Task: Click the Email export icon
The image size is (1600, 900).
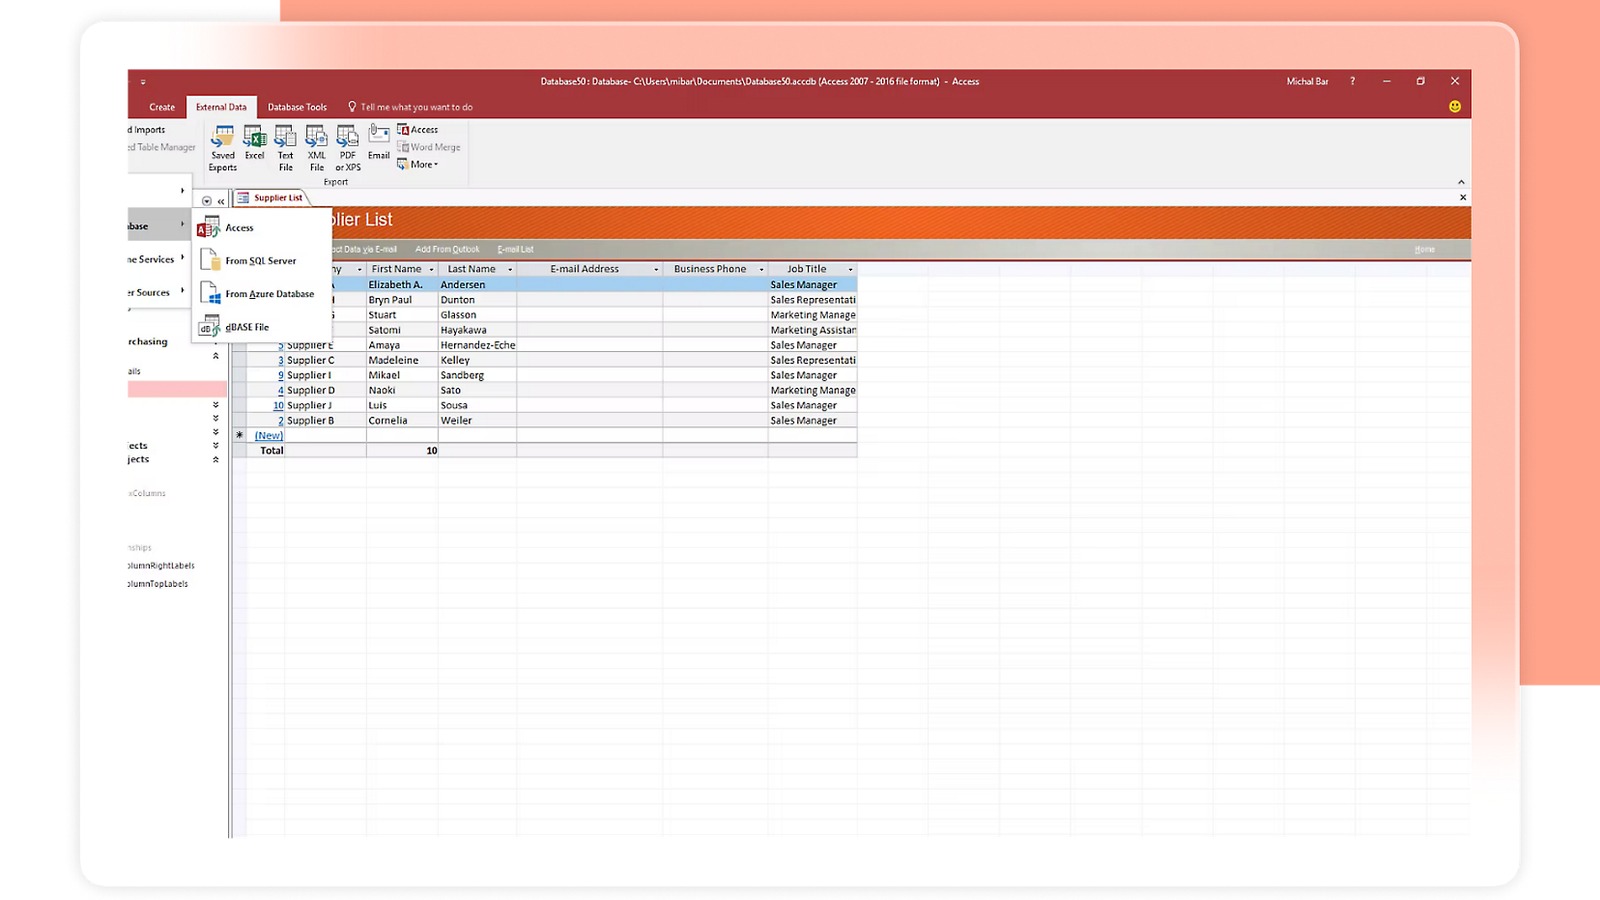Action: 379,142
